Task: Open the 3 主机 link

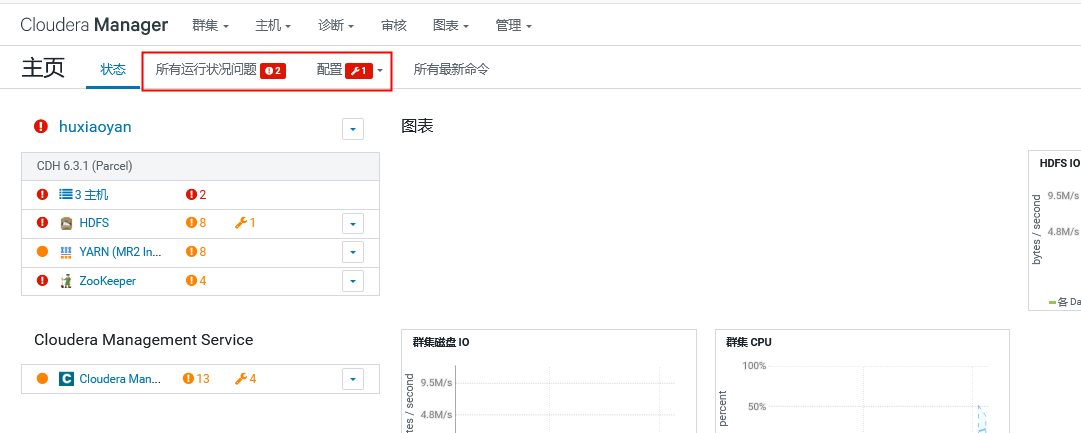Action: (91, 195)
